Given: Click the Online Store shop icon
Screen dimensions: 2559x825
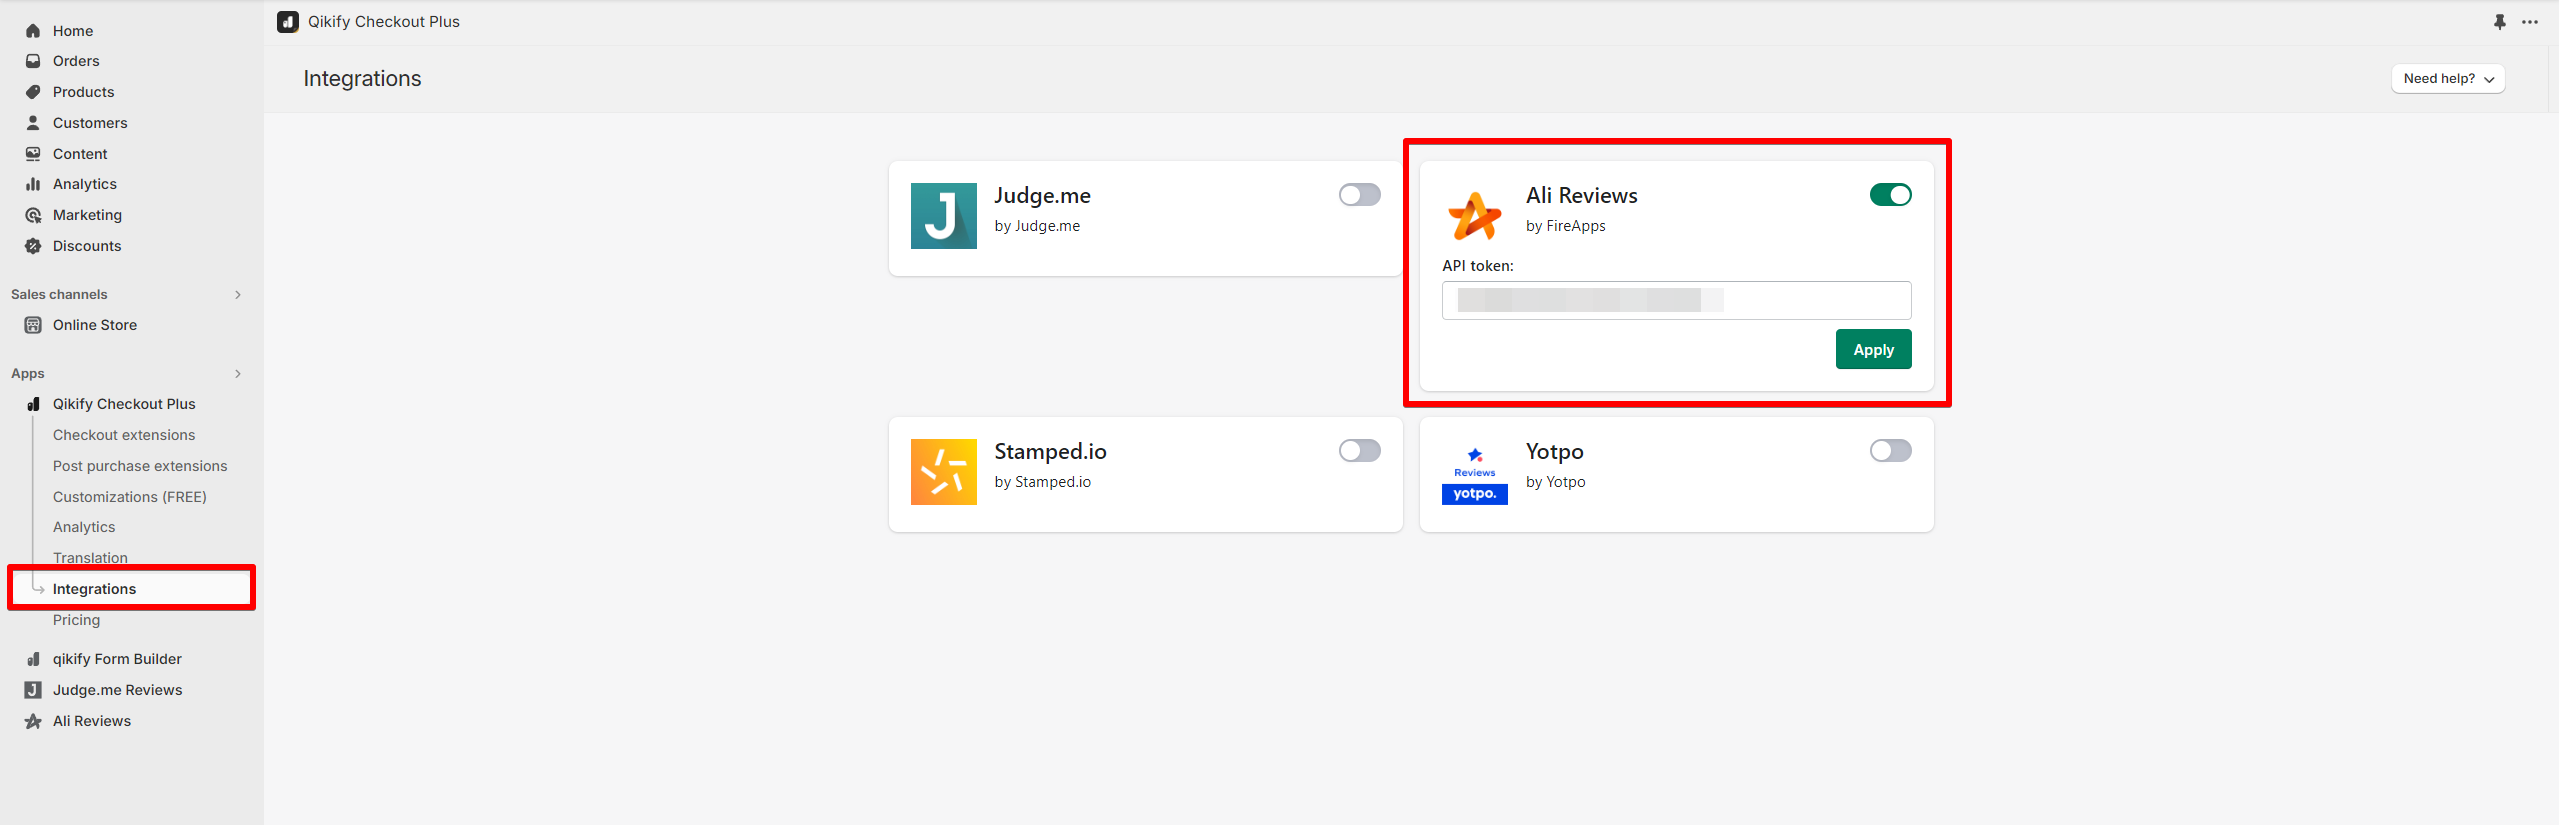Looking at the screenshot, I should [x=33, y=325].
